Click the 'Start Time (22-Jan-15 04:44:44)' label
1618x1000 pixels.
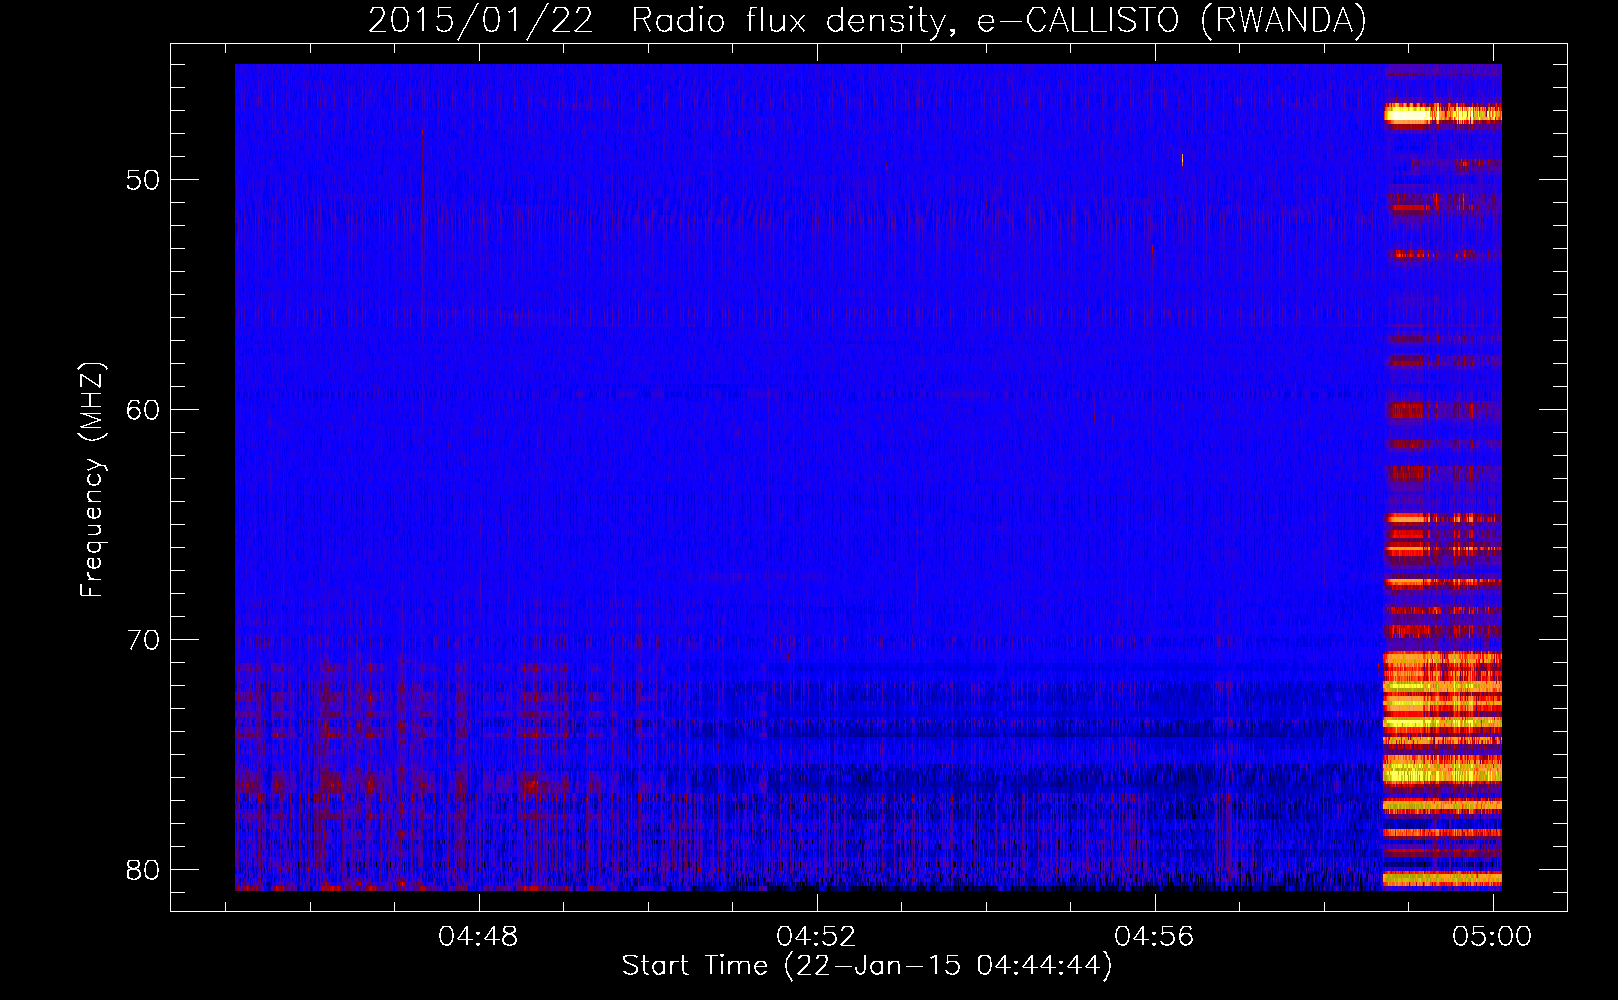coord(867,966)
